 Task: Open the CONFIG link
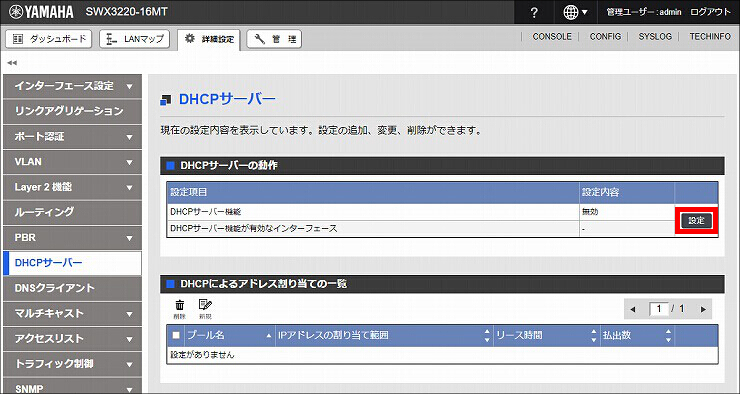(605, 36)
